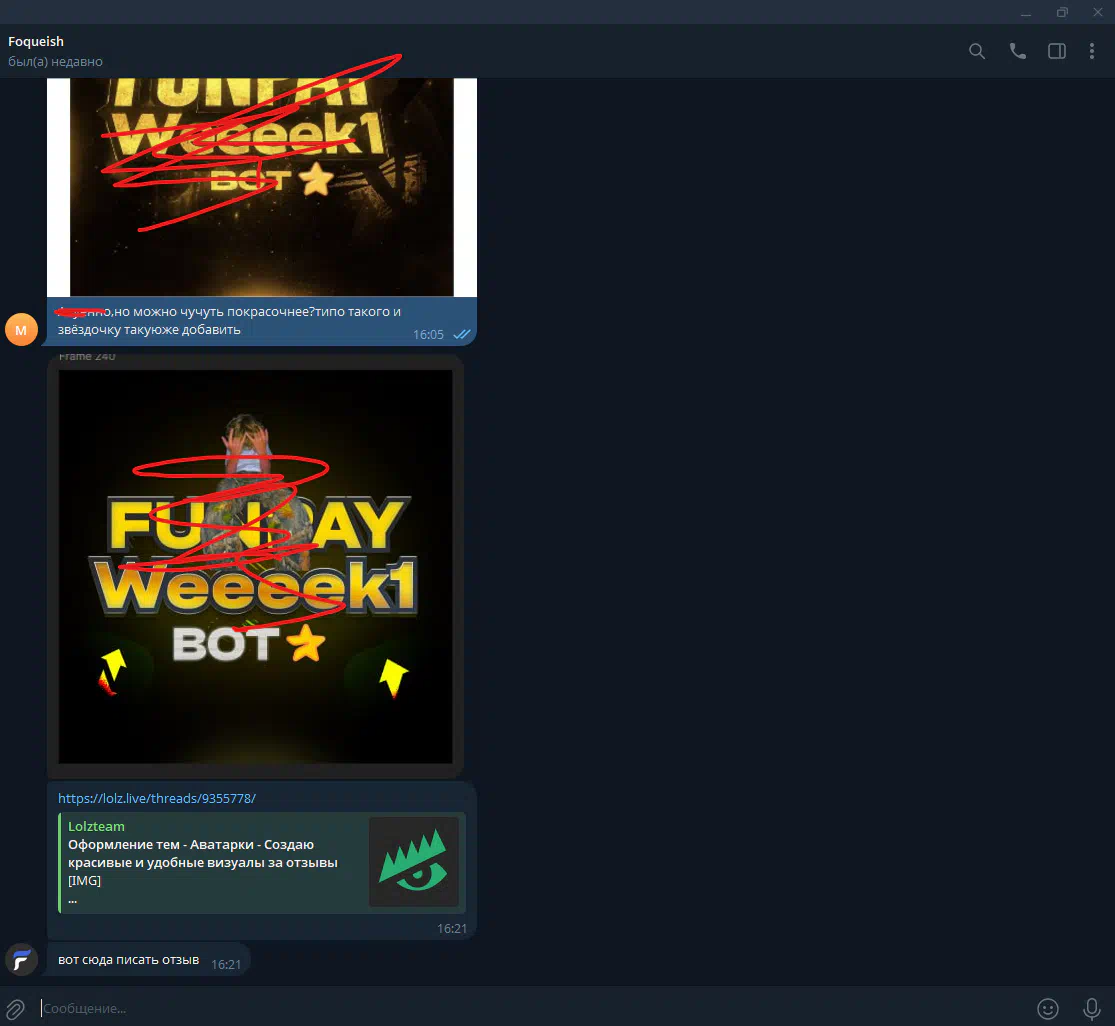The width and height of the screenshot is (1115, 1026).
Task: Restore down the Telegram window
Action: click(1062, 12)
